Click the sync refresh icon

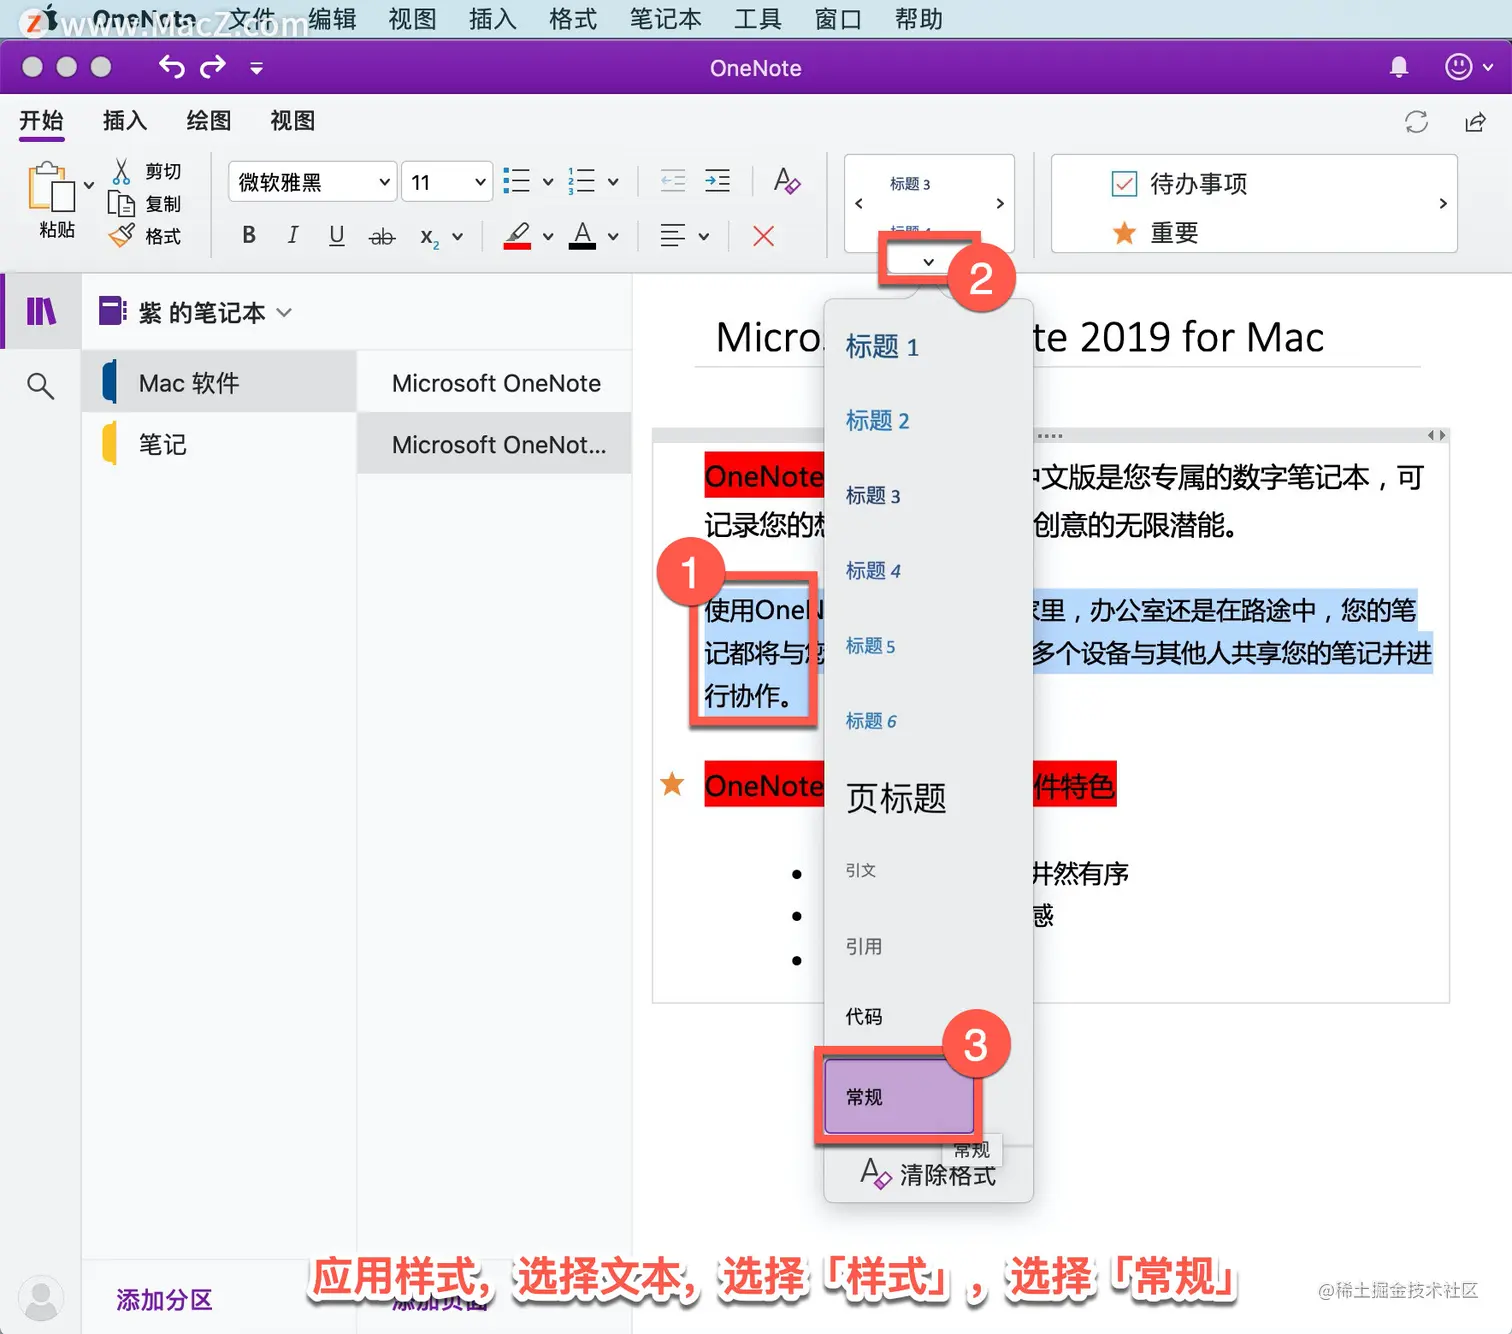1416,122
